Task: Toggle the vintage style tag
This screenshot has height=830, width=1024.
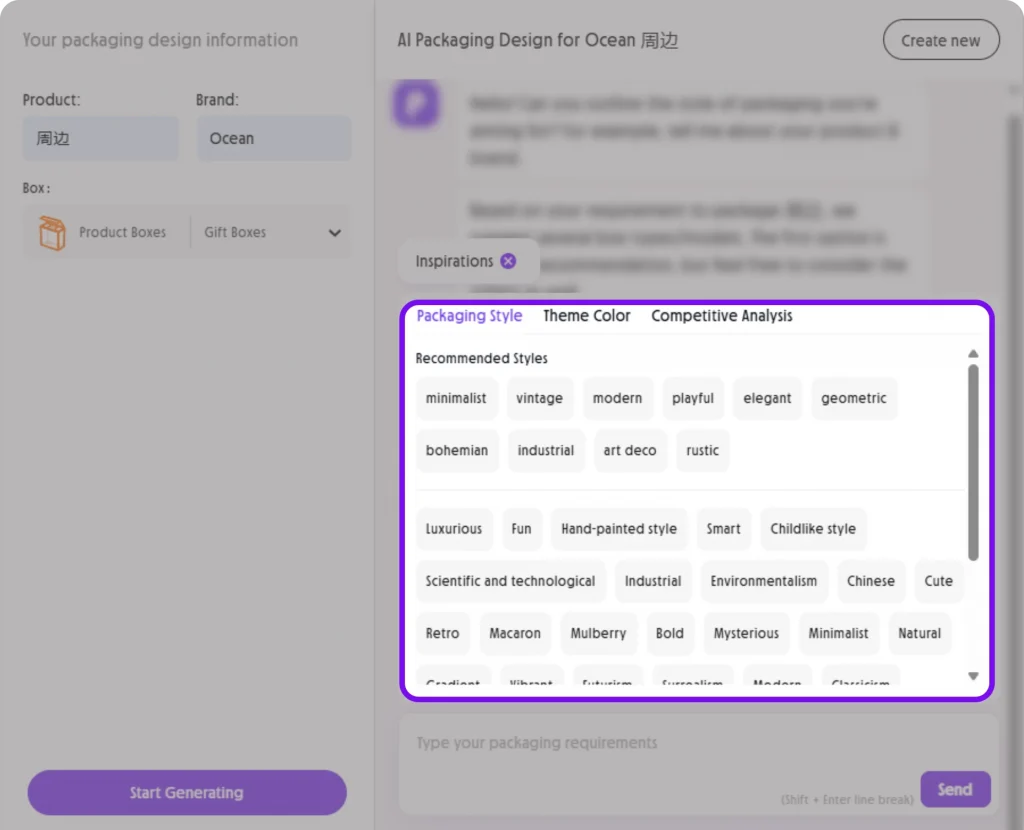Action: click(540, 398)
